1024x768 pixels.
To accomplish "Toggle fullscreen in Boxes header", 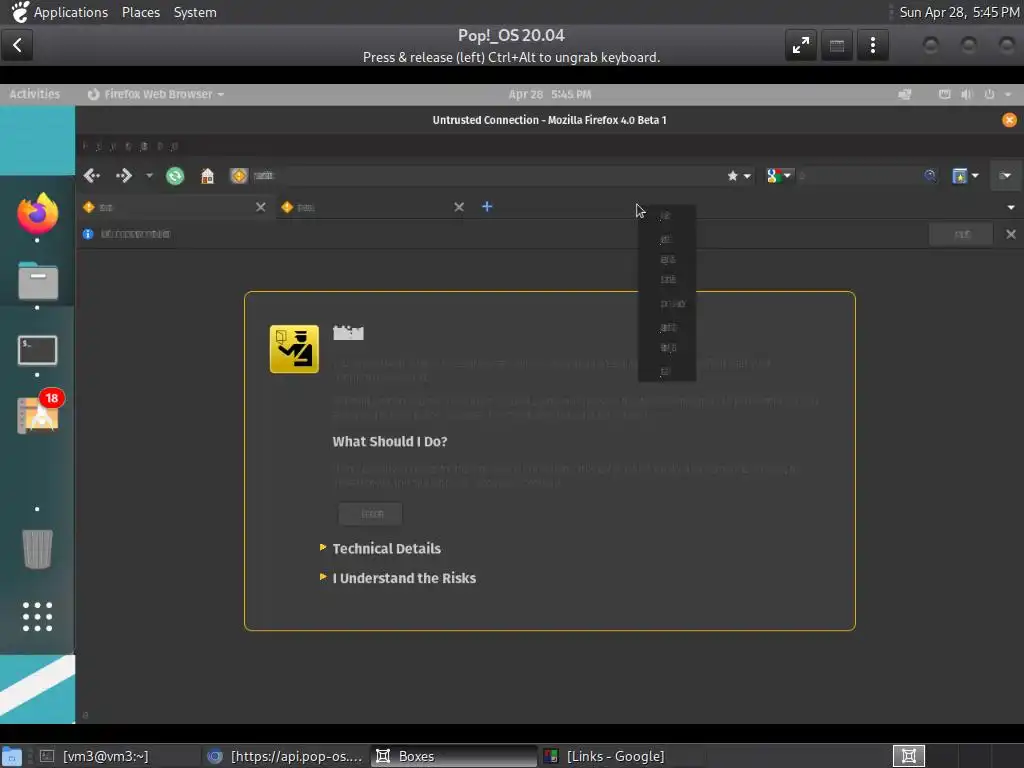I will pyautogui.click(x=801, y=45).
